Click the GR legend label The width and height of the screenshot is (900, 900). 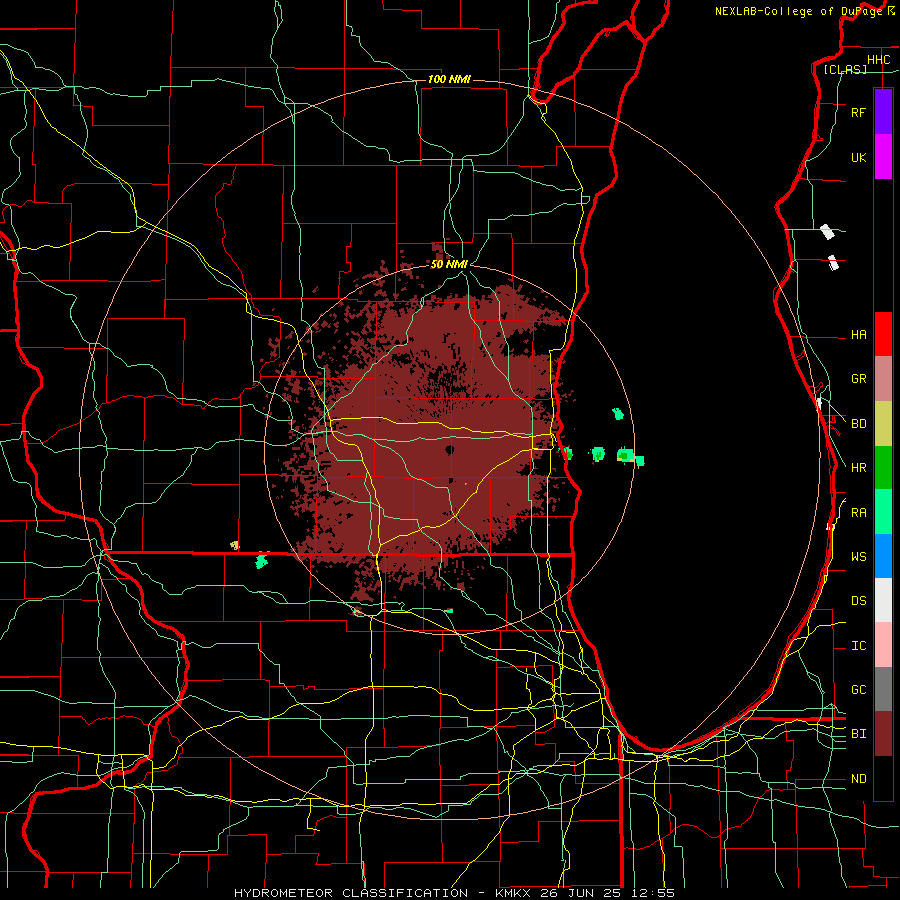pyautogui.click(x=858, y=379)
